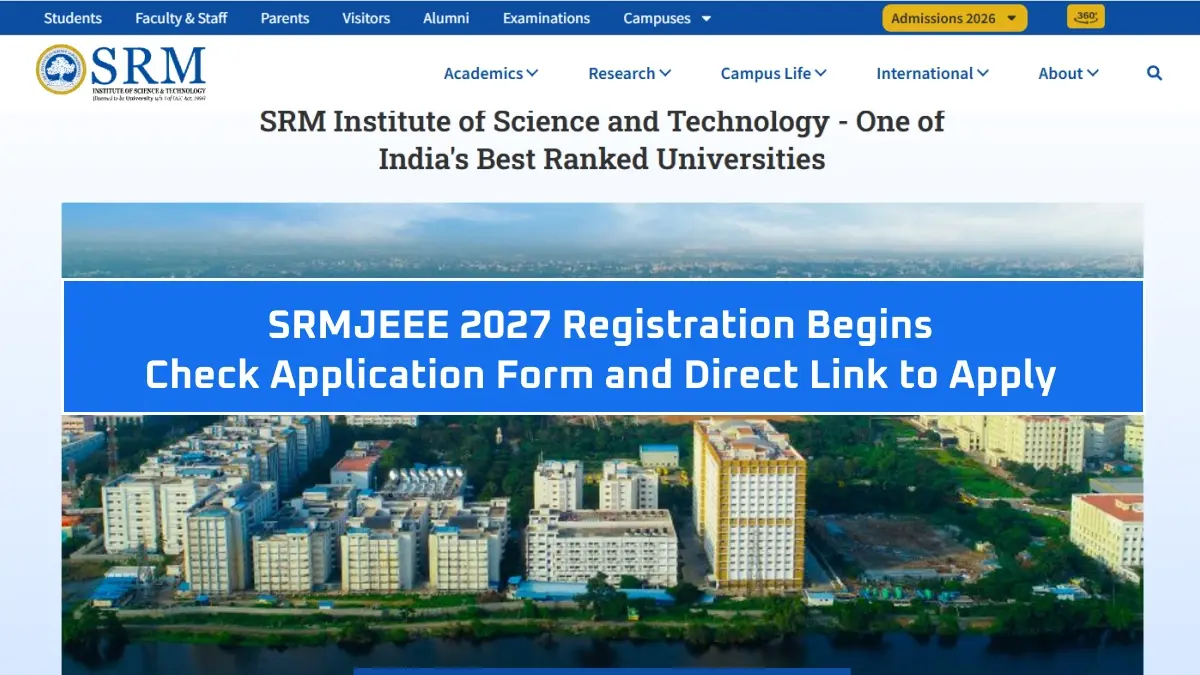The width and height of the screenshot is (1200, 675).
Task: Click the About chevron arrow
Action: coord(1093,73)
